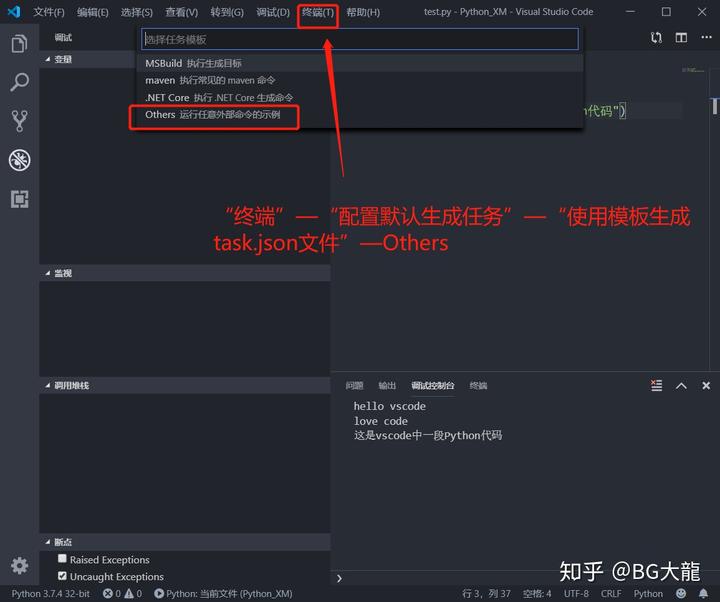This screenshot has height=602, width=720.
Task: Select the Others task template
Action: pos(360,114)
